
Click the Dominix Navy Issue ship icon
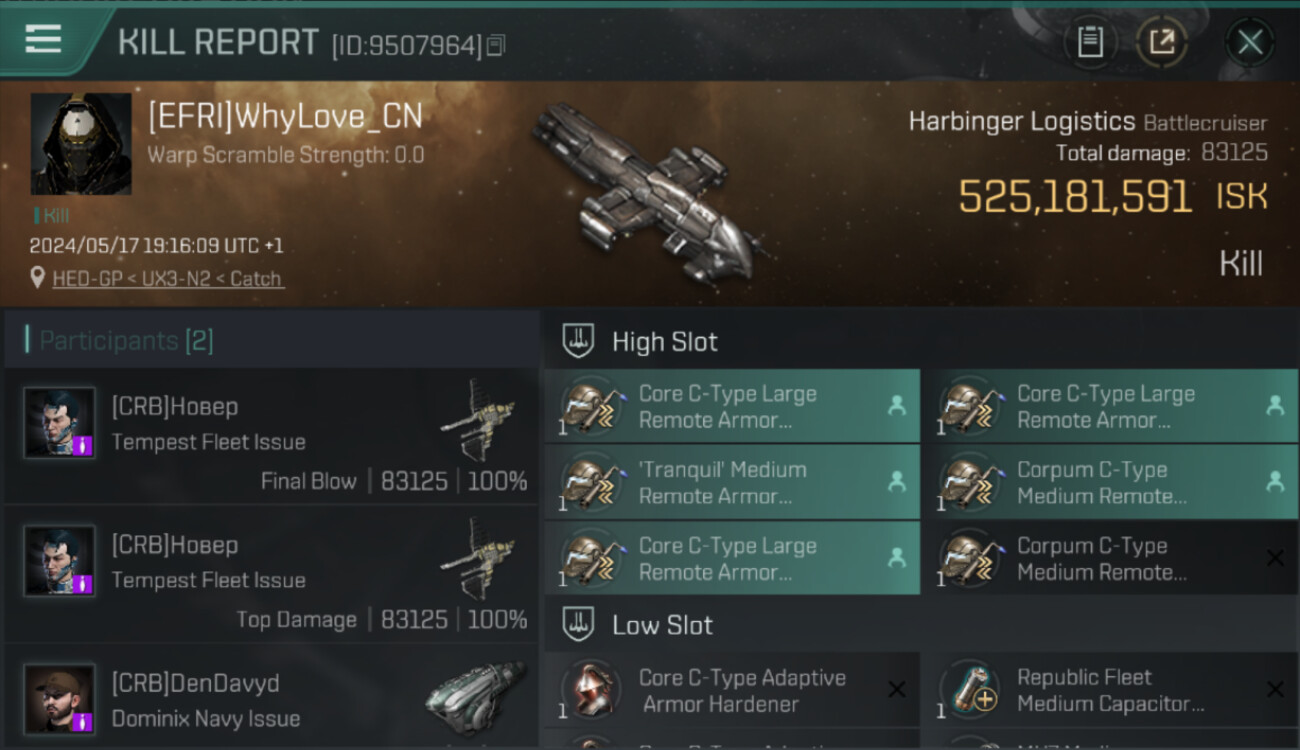(x=475, y=697)
